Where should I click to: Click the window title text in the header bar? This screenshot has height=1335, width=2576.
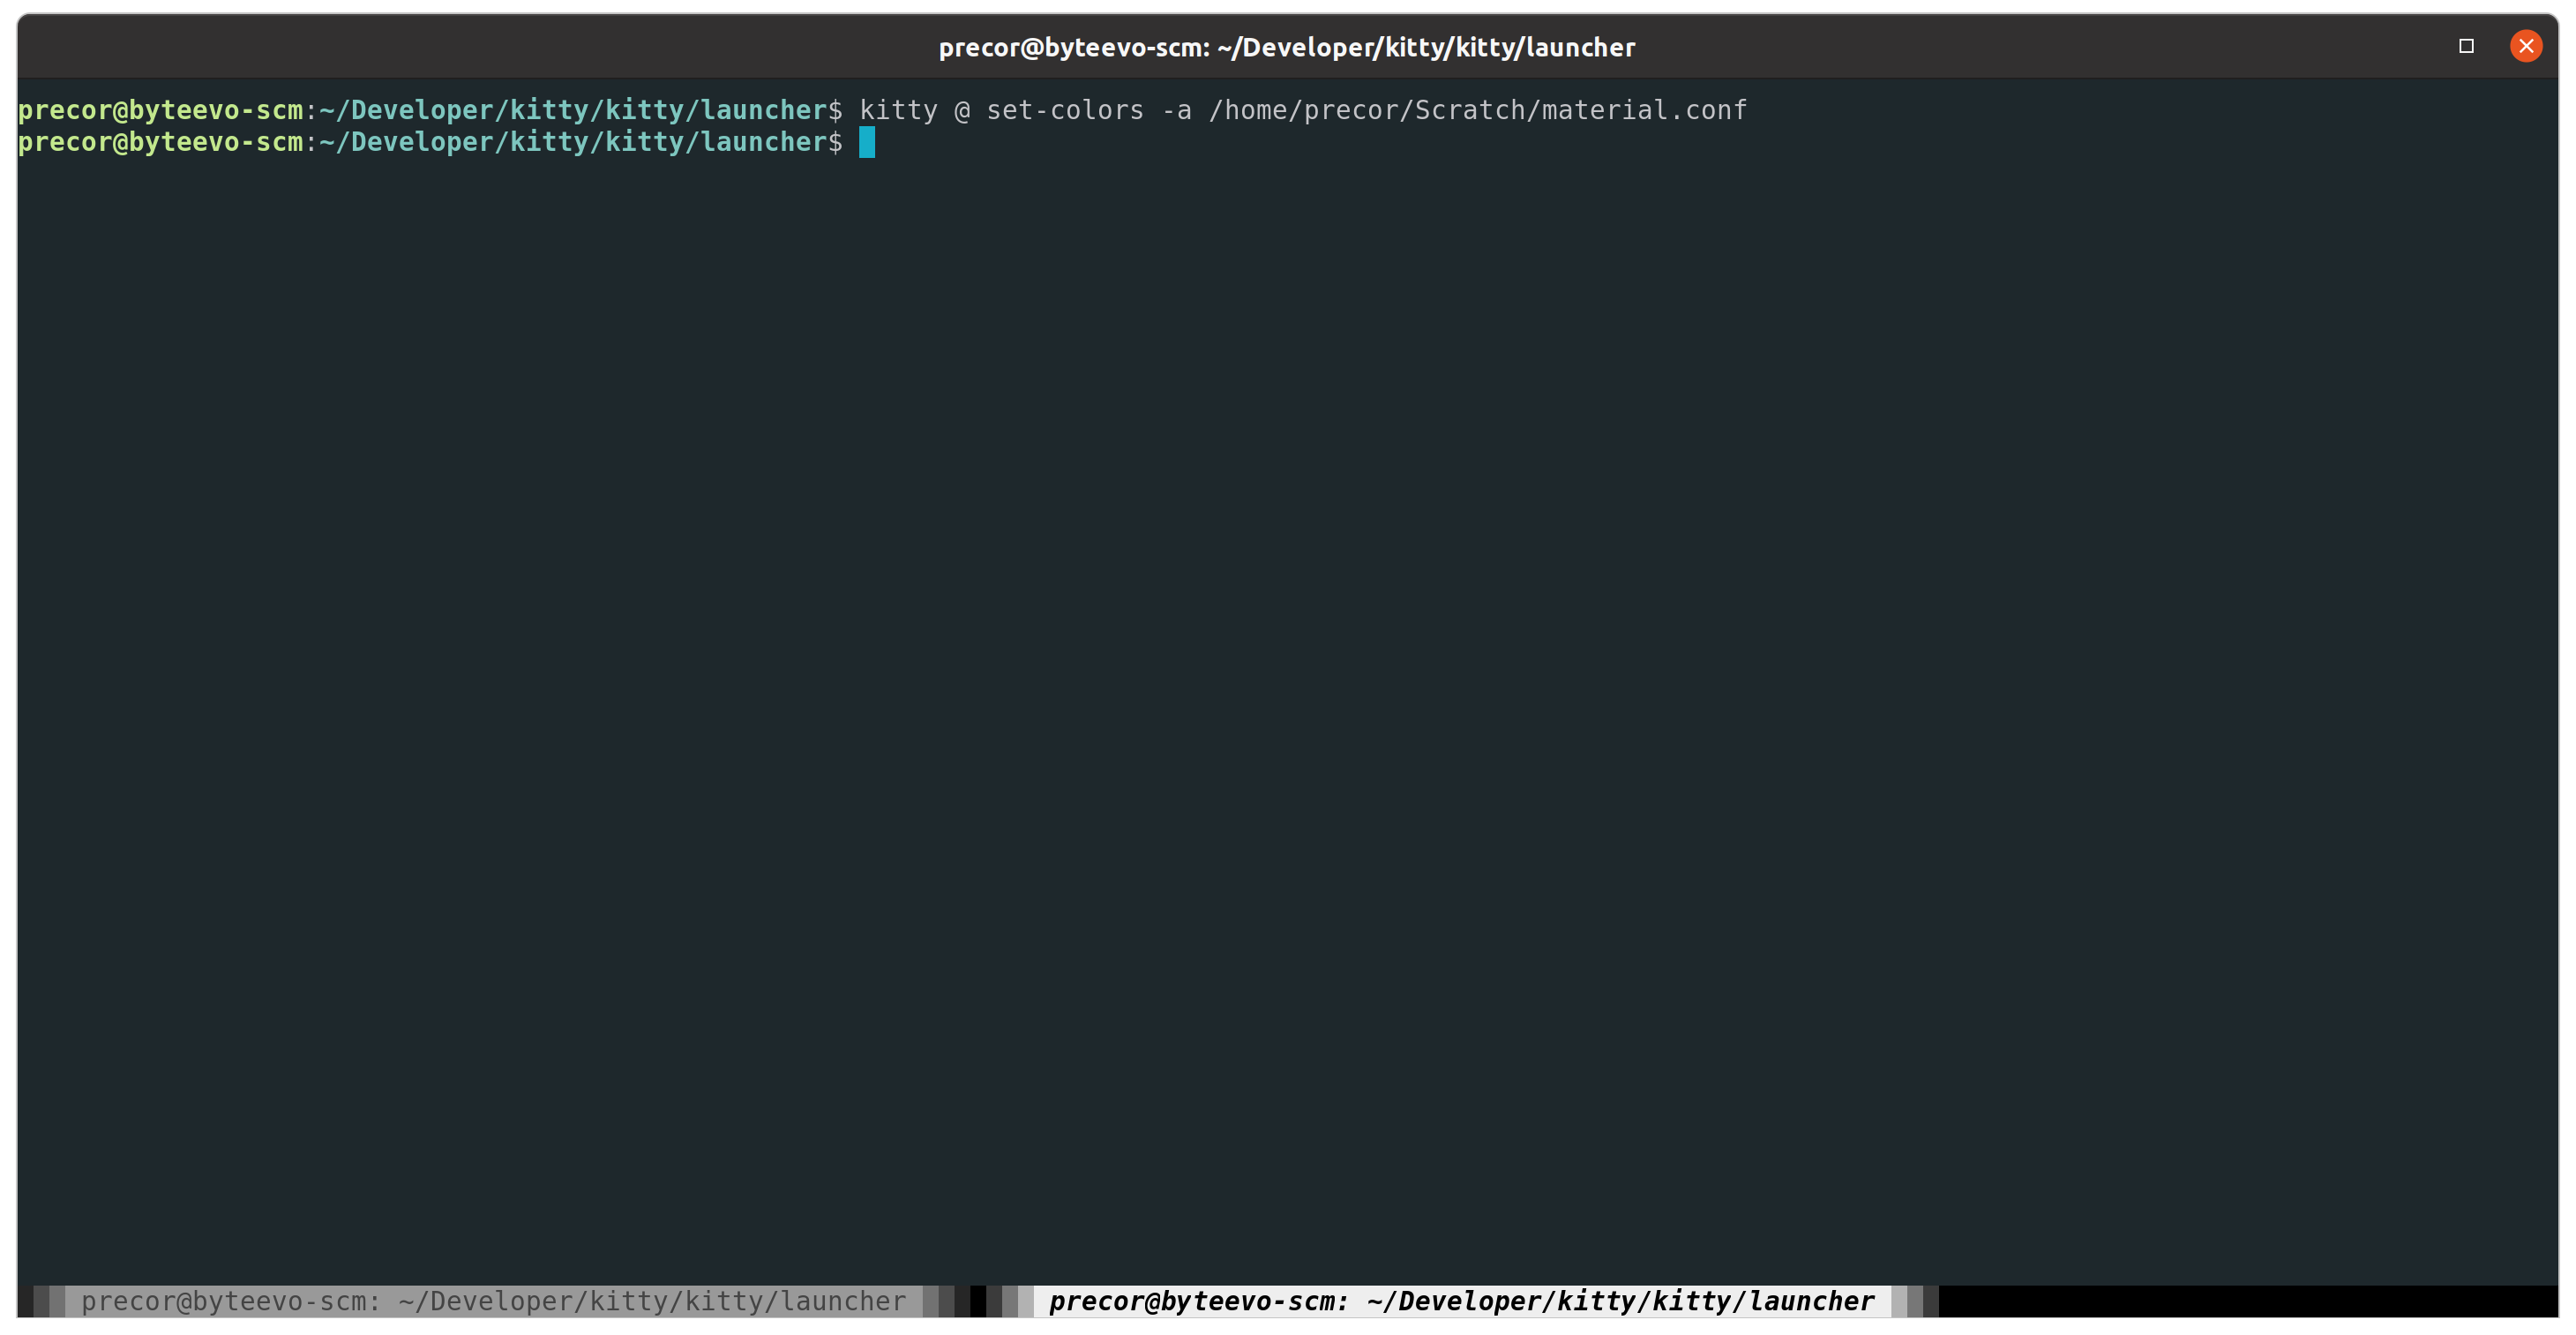pos(1287,46)
